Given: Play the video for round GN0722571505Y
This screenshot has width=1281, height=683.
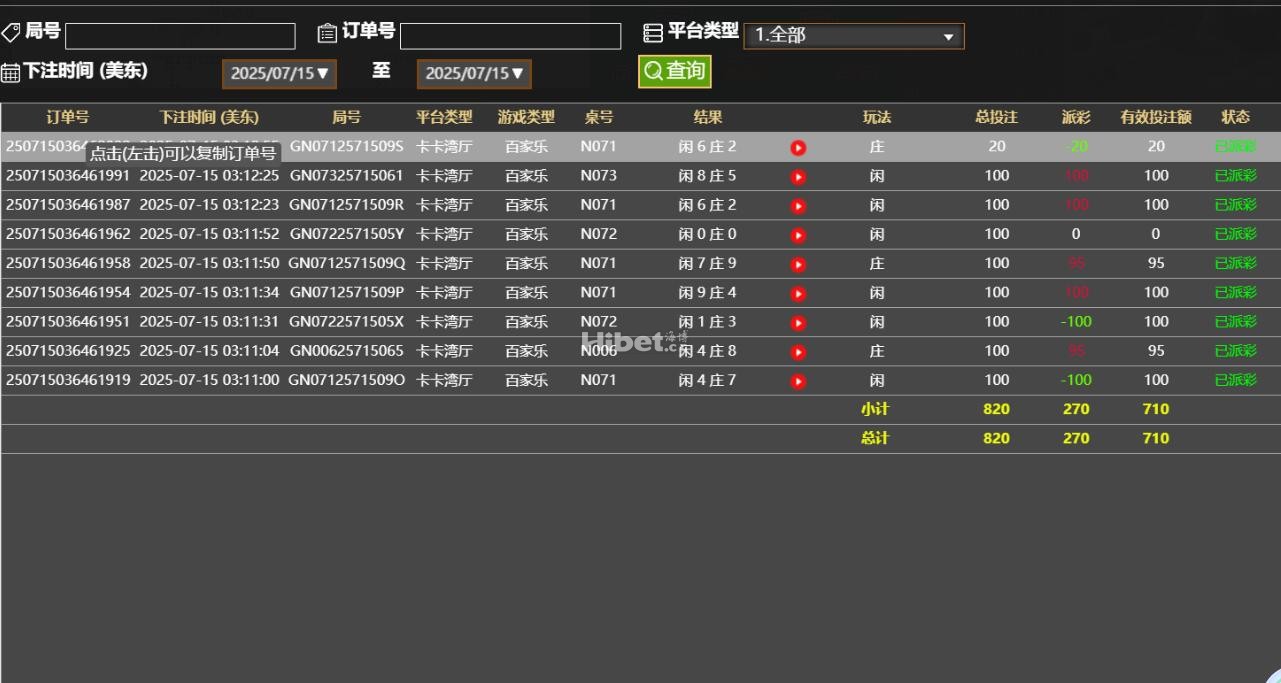Looking at the screenshot, I should (797, 234).
